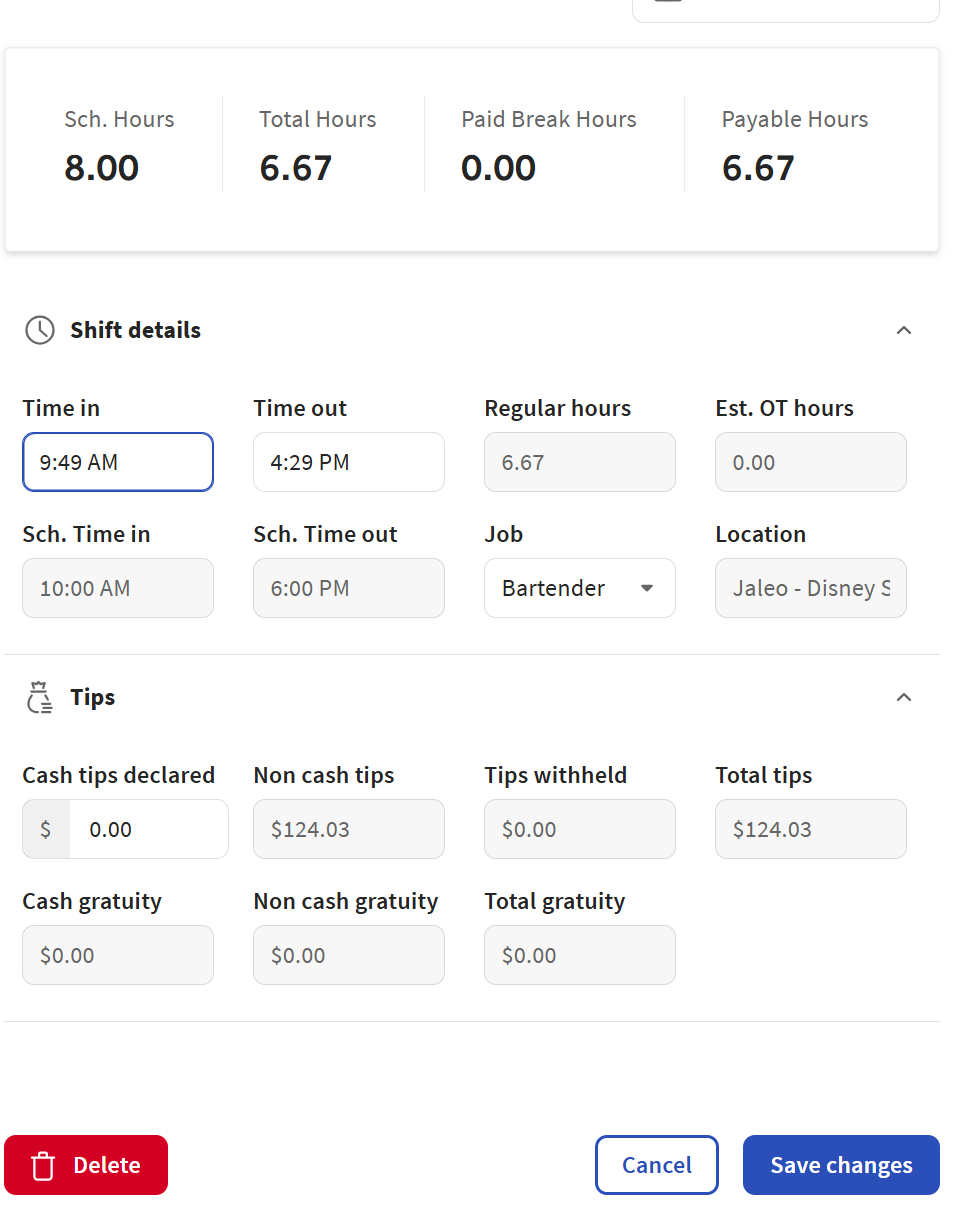This screenshot has width=970, height=1220.
Task: Click the Time out label
Action: point(300,408)
